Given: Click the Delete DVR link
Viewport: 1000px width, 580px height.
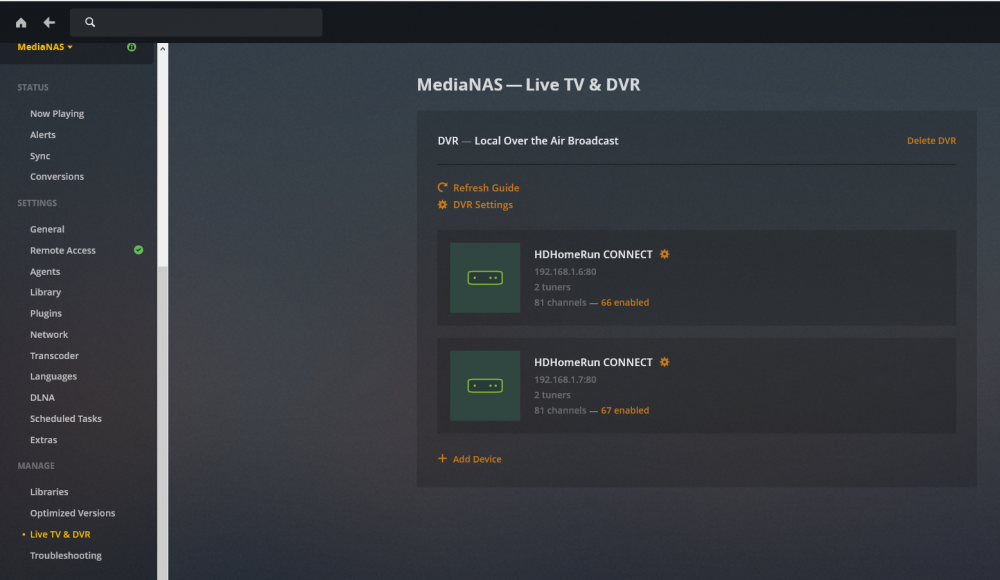Looking at the screenshot, I should [931, 140].
